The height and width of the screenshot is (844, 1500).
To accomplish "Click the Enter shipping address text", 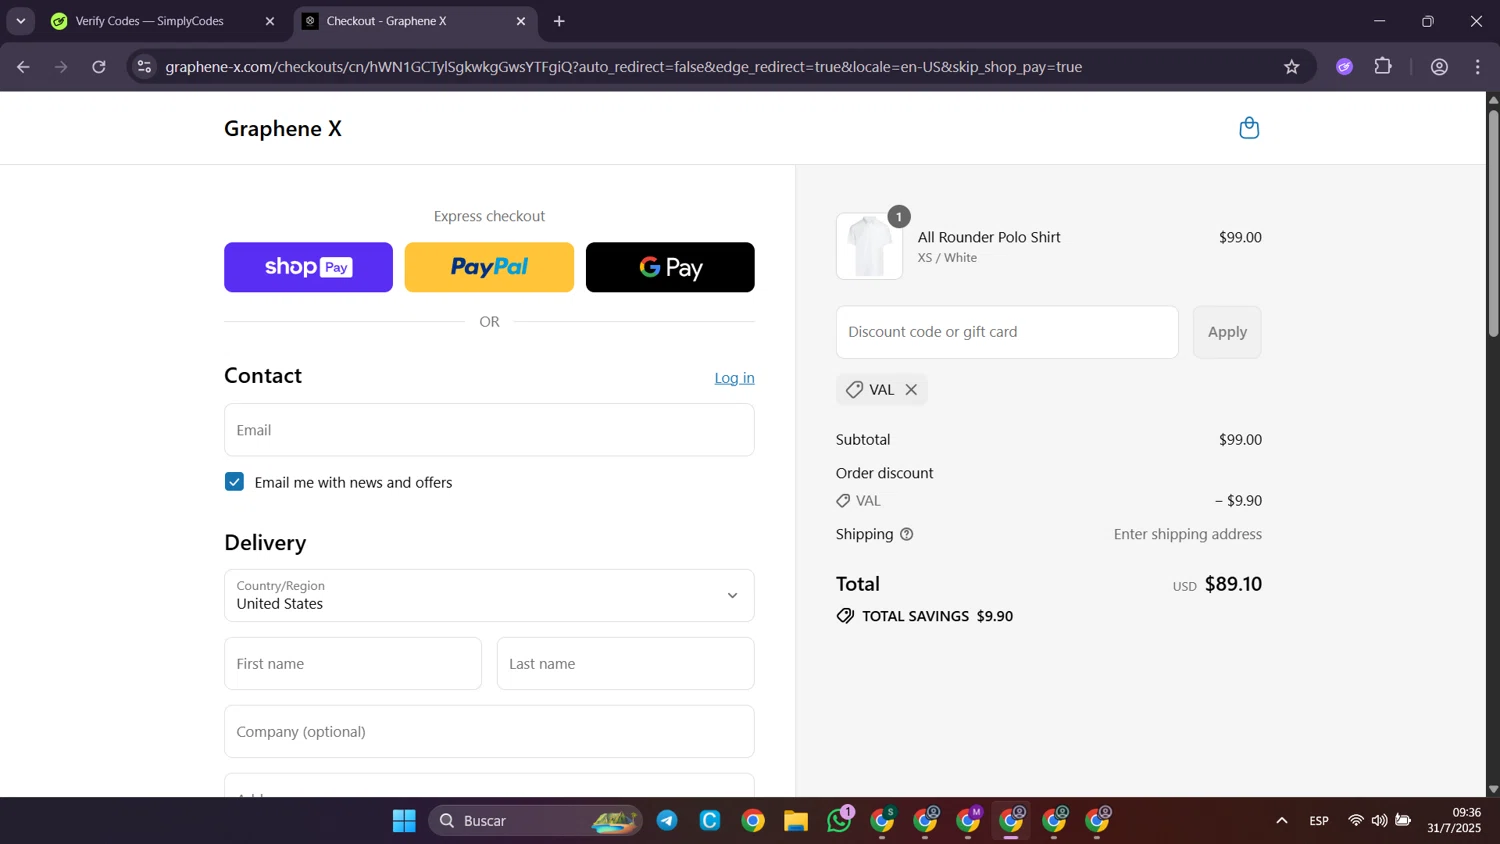I will click(x=1188, y=534).
